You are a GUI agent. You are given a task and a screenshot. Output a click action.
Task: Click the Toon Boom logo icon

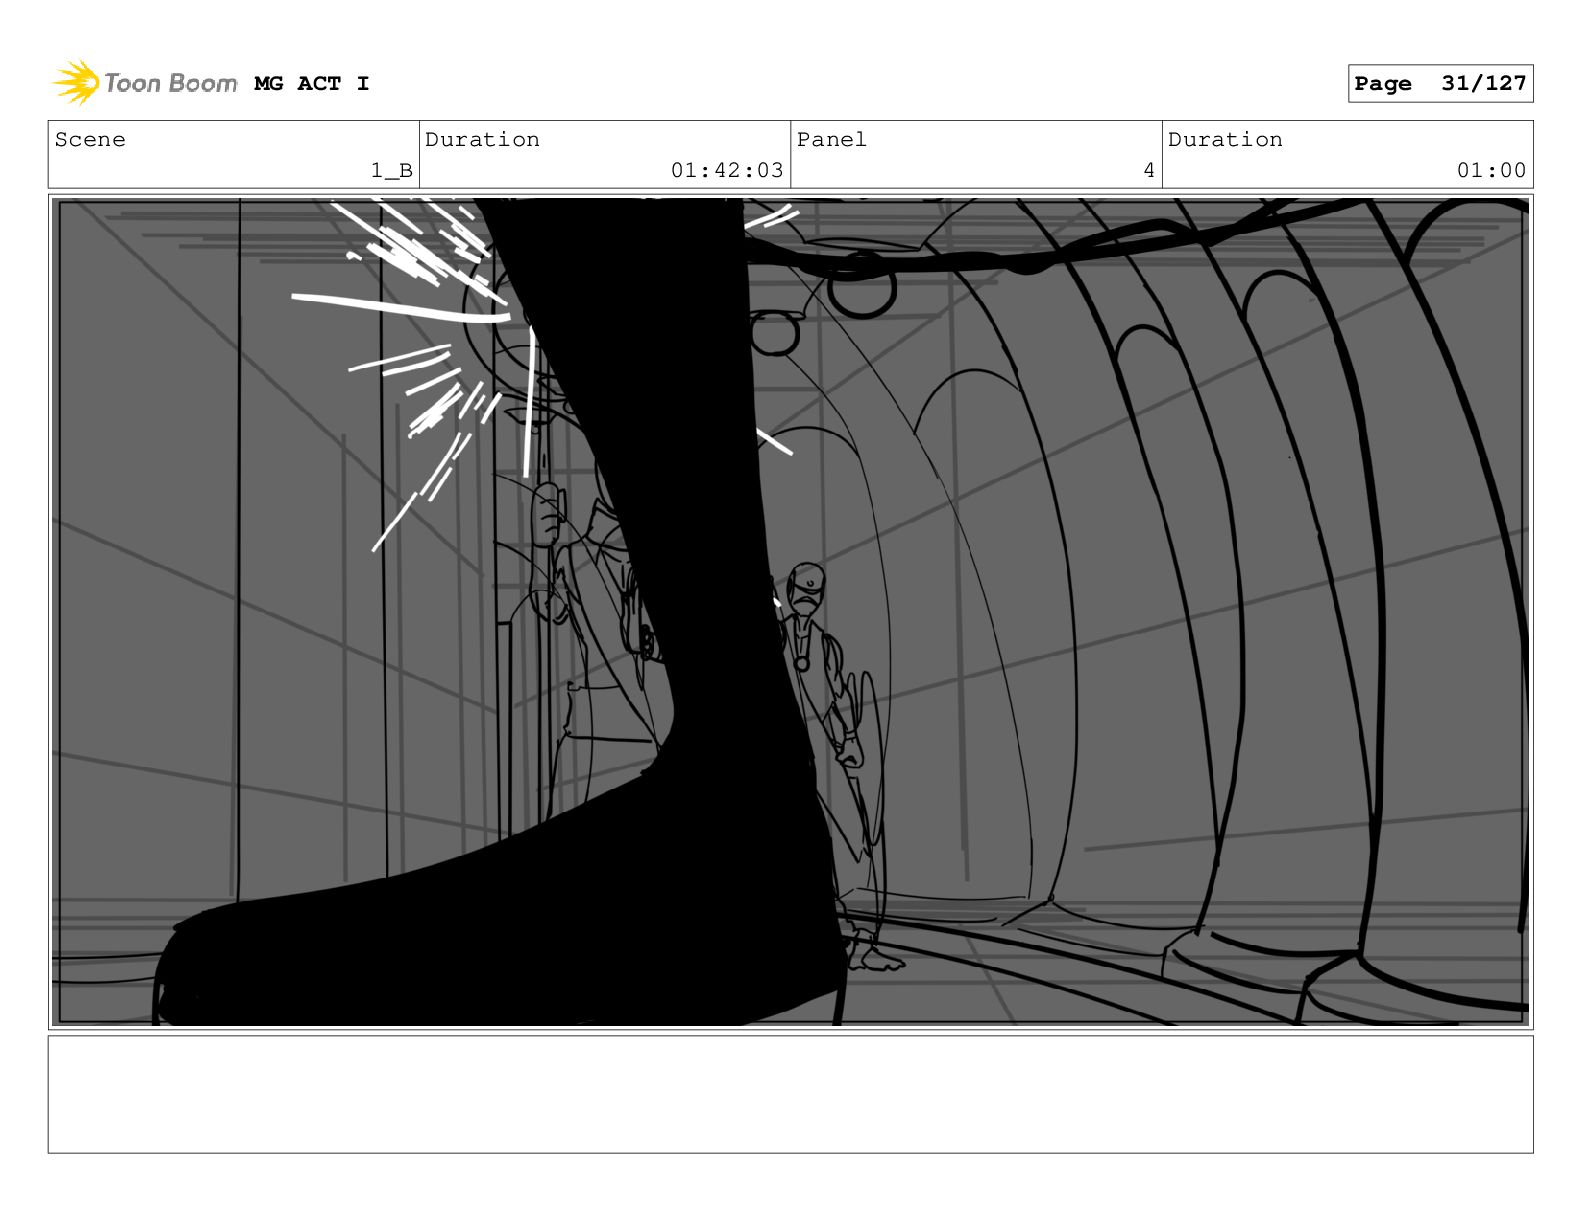pyautogui.click(x=76, y=83)
